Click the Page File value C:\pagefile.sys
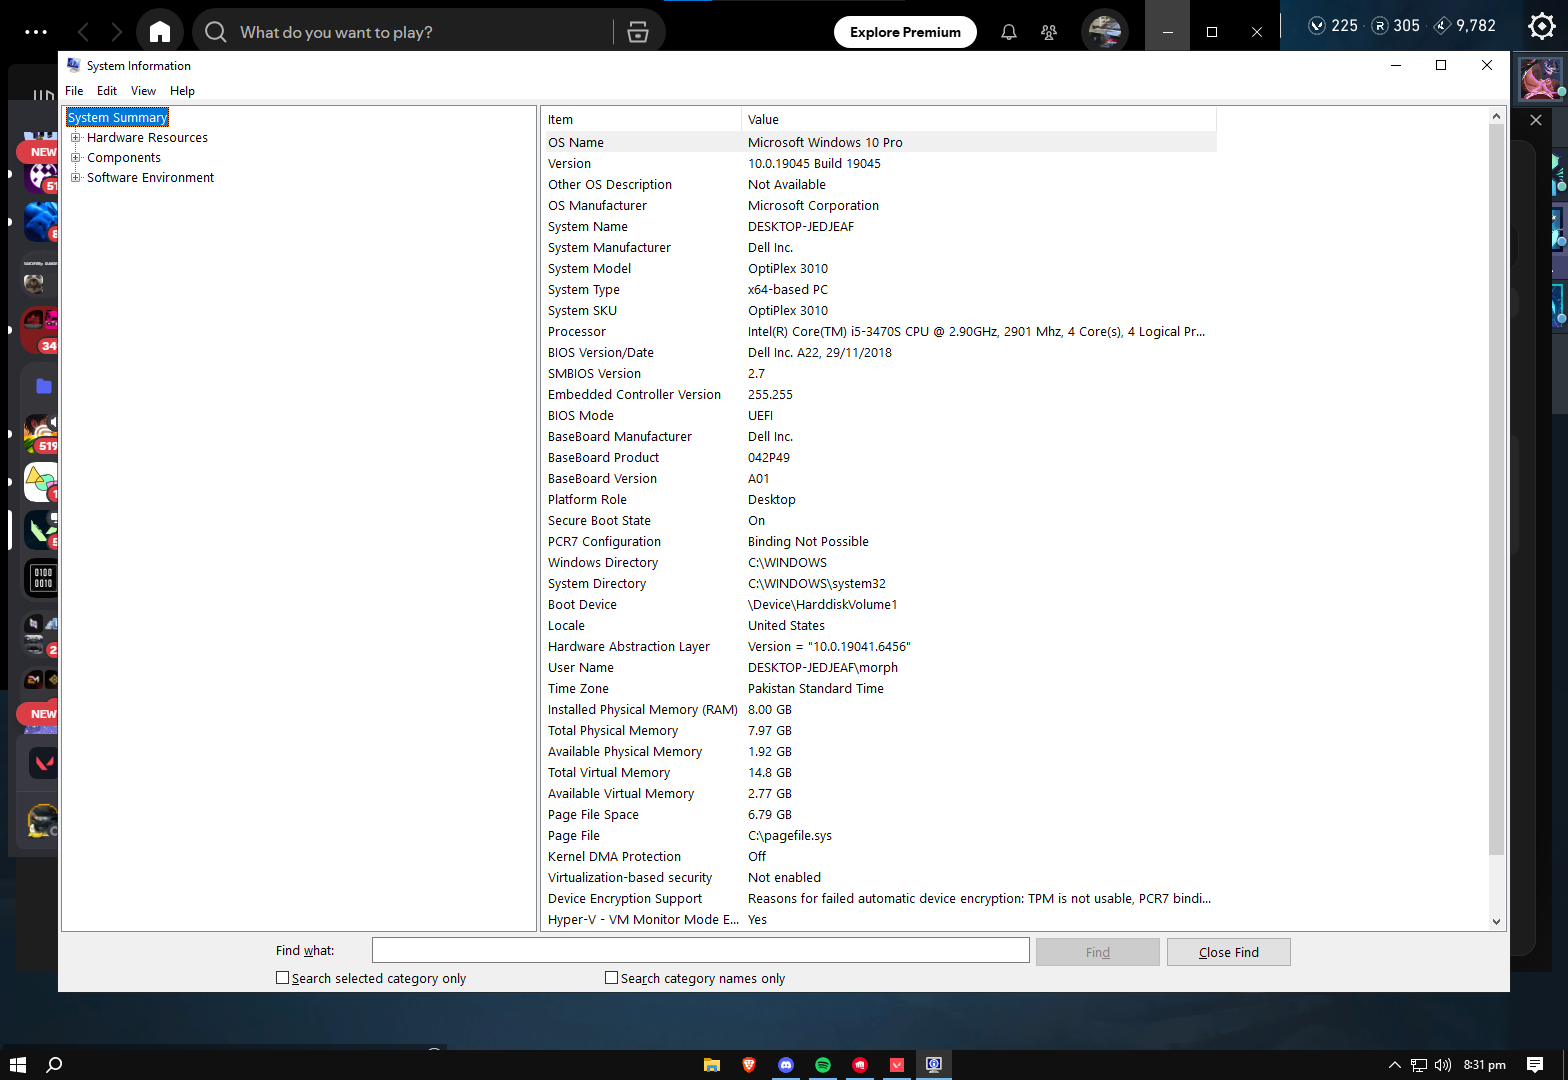1568x1080 pixels. (x=790, y=836)
